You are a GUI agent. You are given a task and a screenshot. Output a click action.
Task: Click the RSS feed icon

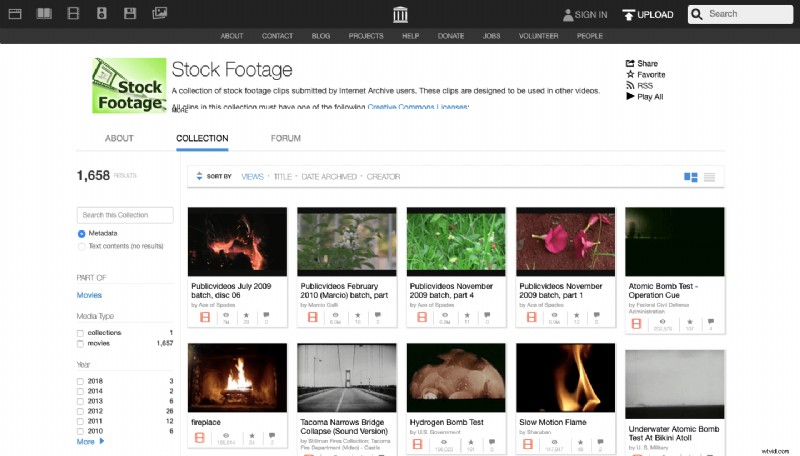(630, 86)
